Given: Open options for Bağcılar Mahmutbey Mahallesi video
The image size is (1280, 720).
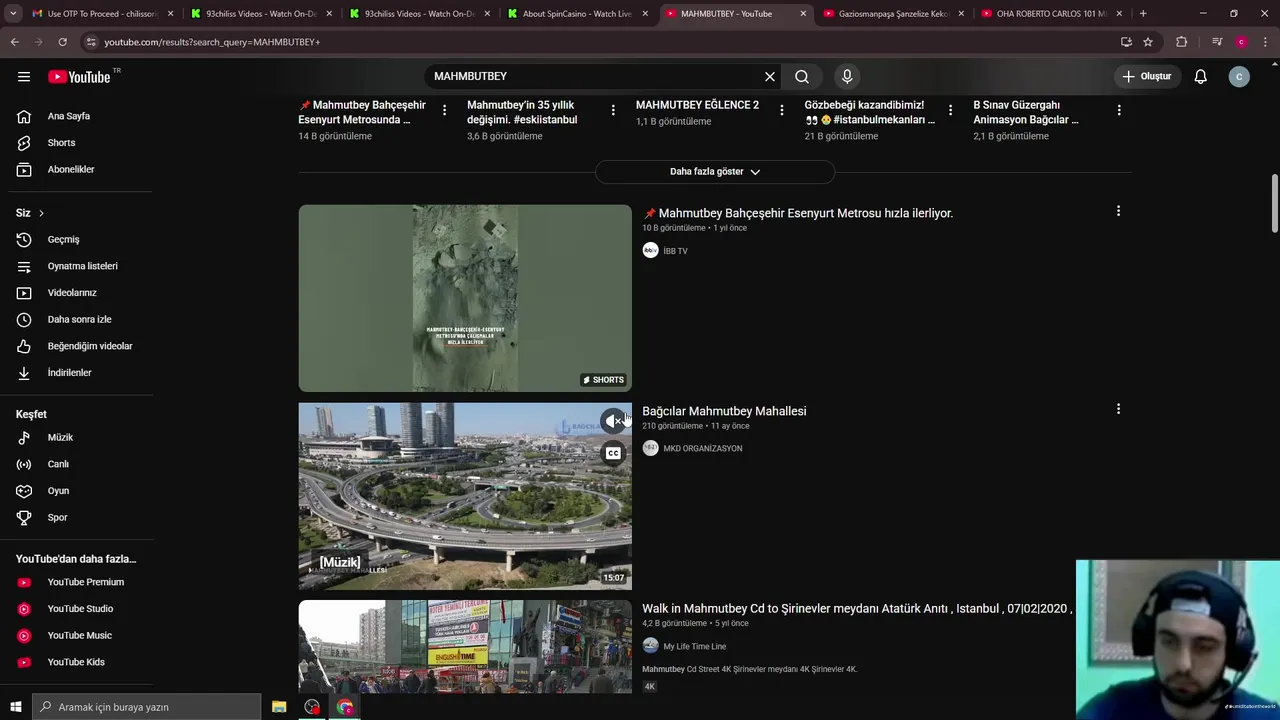Looking at the screenshot, I should (x=1118, y=409).
